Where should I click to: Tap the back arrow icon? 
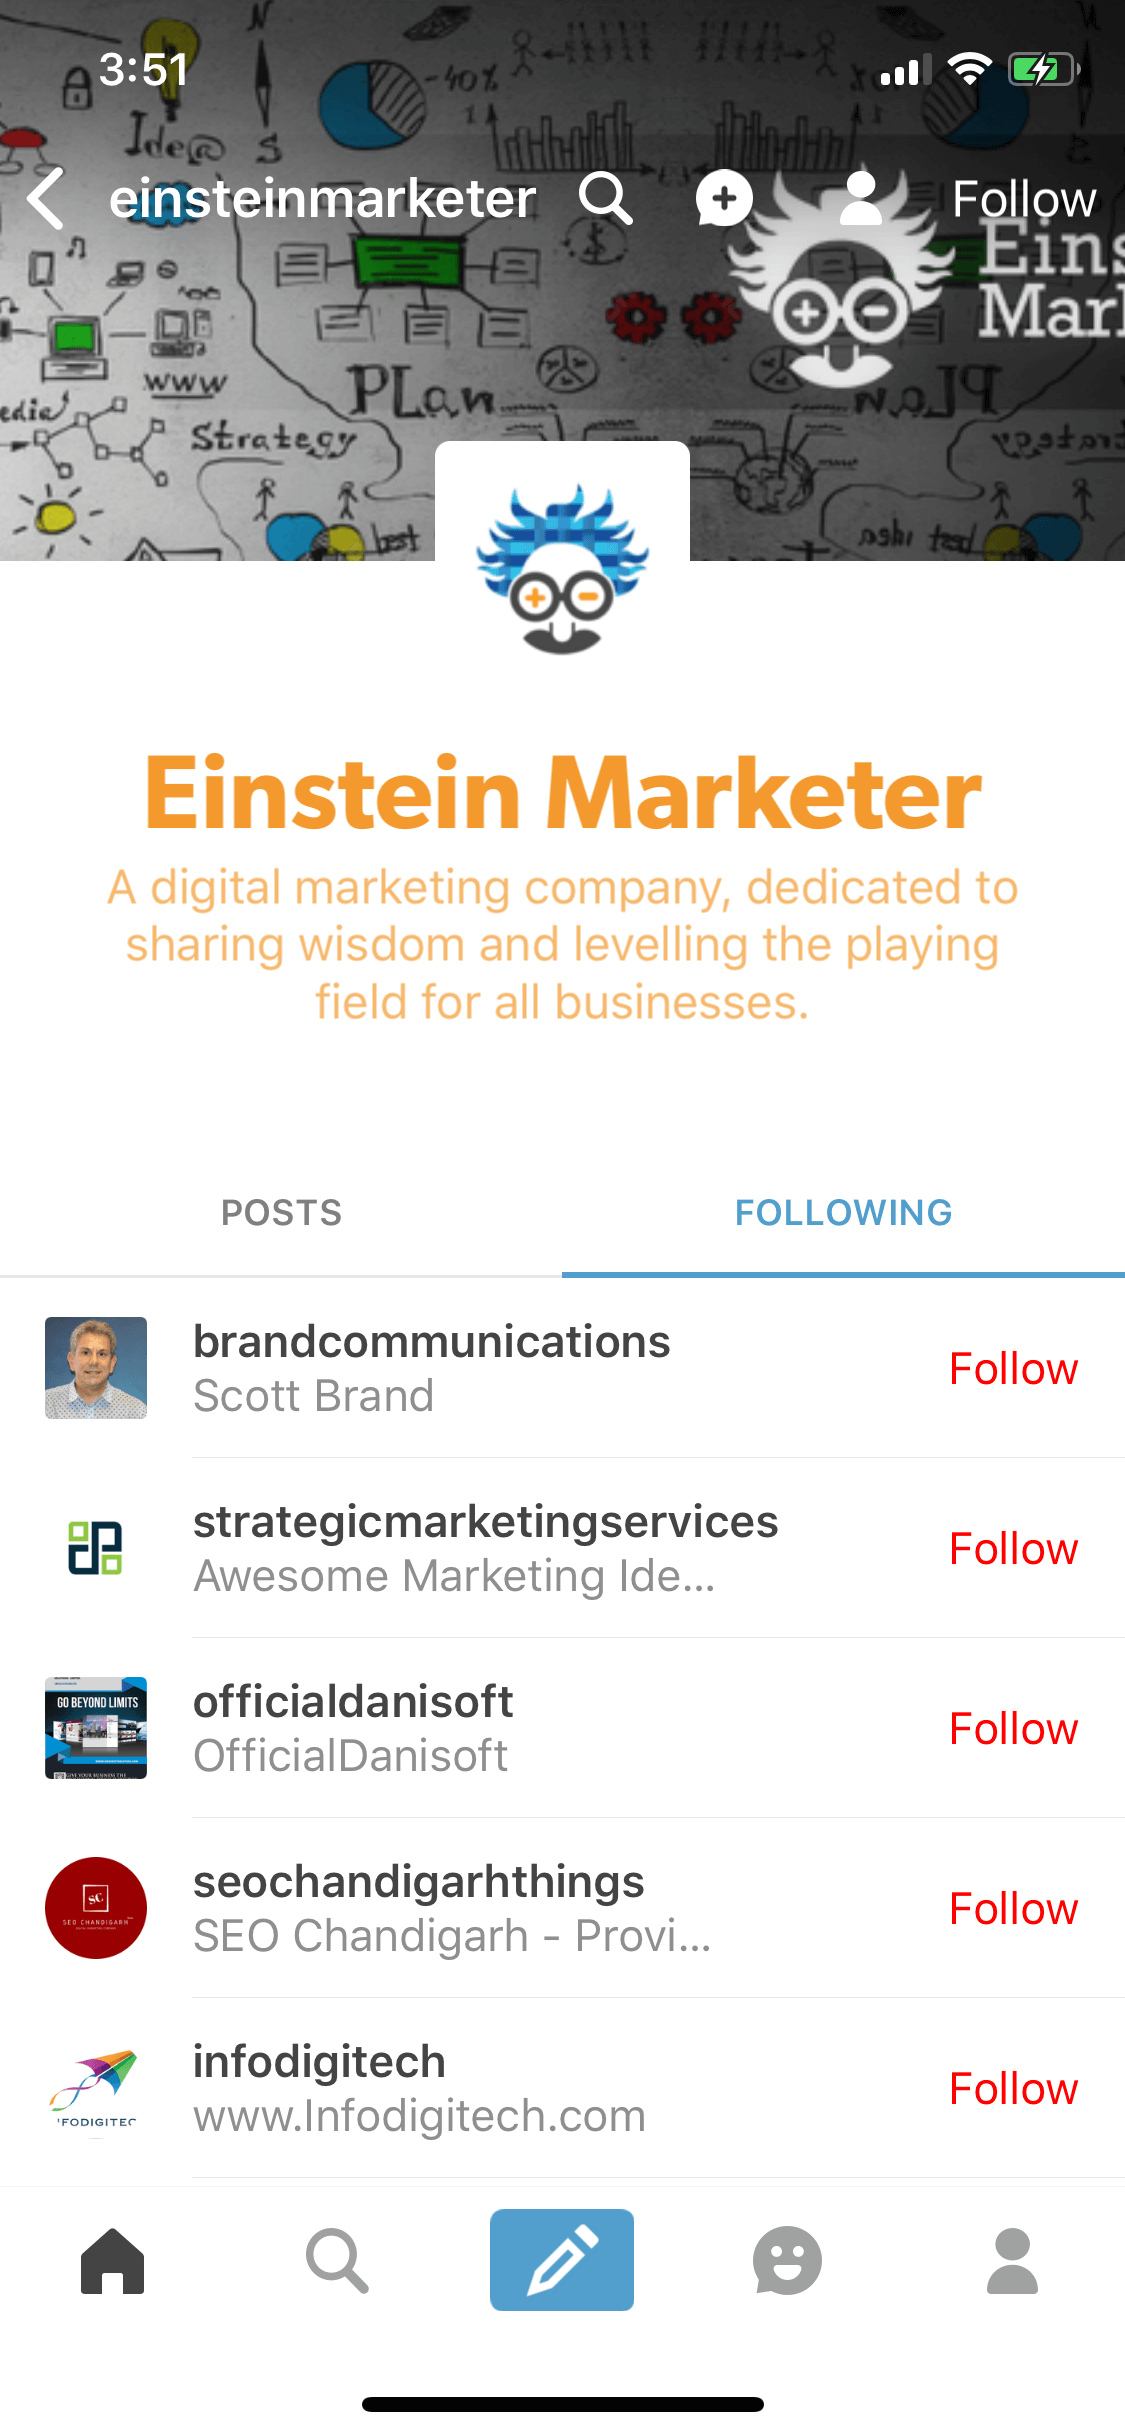click(46, 198)
